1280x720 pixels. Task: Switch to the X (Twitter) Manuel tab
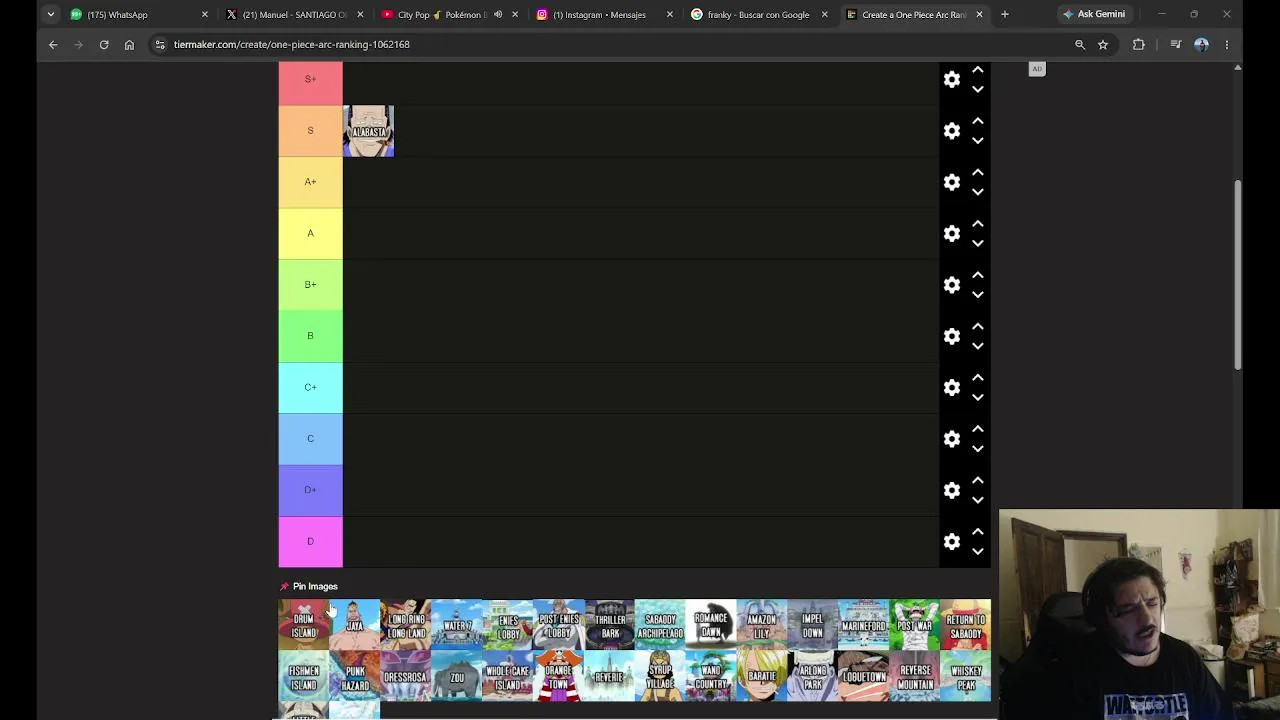click(x=295, y=14)
